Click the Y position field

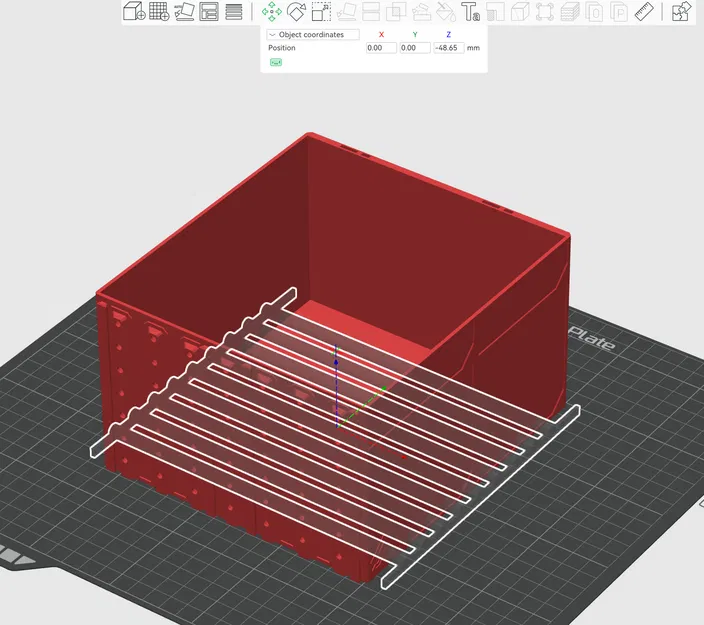(x=415, y=48)
